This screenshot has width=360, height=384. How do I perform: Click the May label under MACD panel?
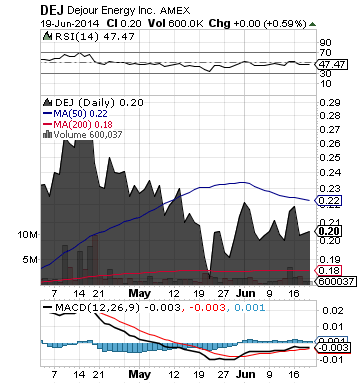click(x=140, y=374)
